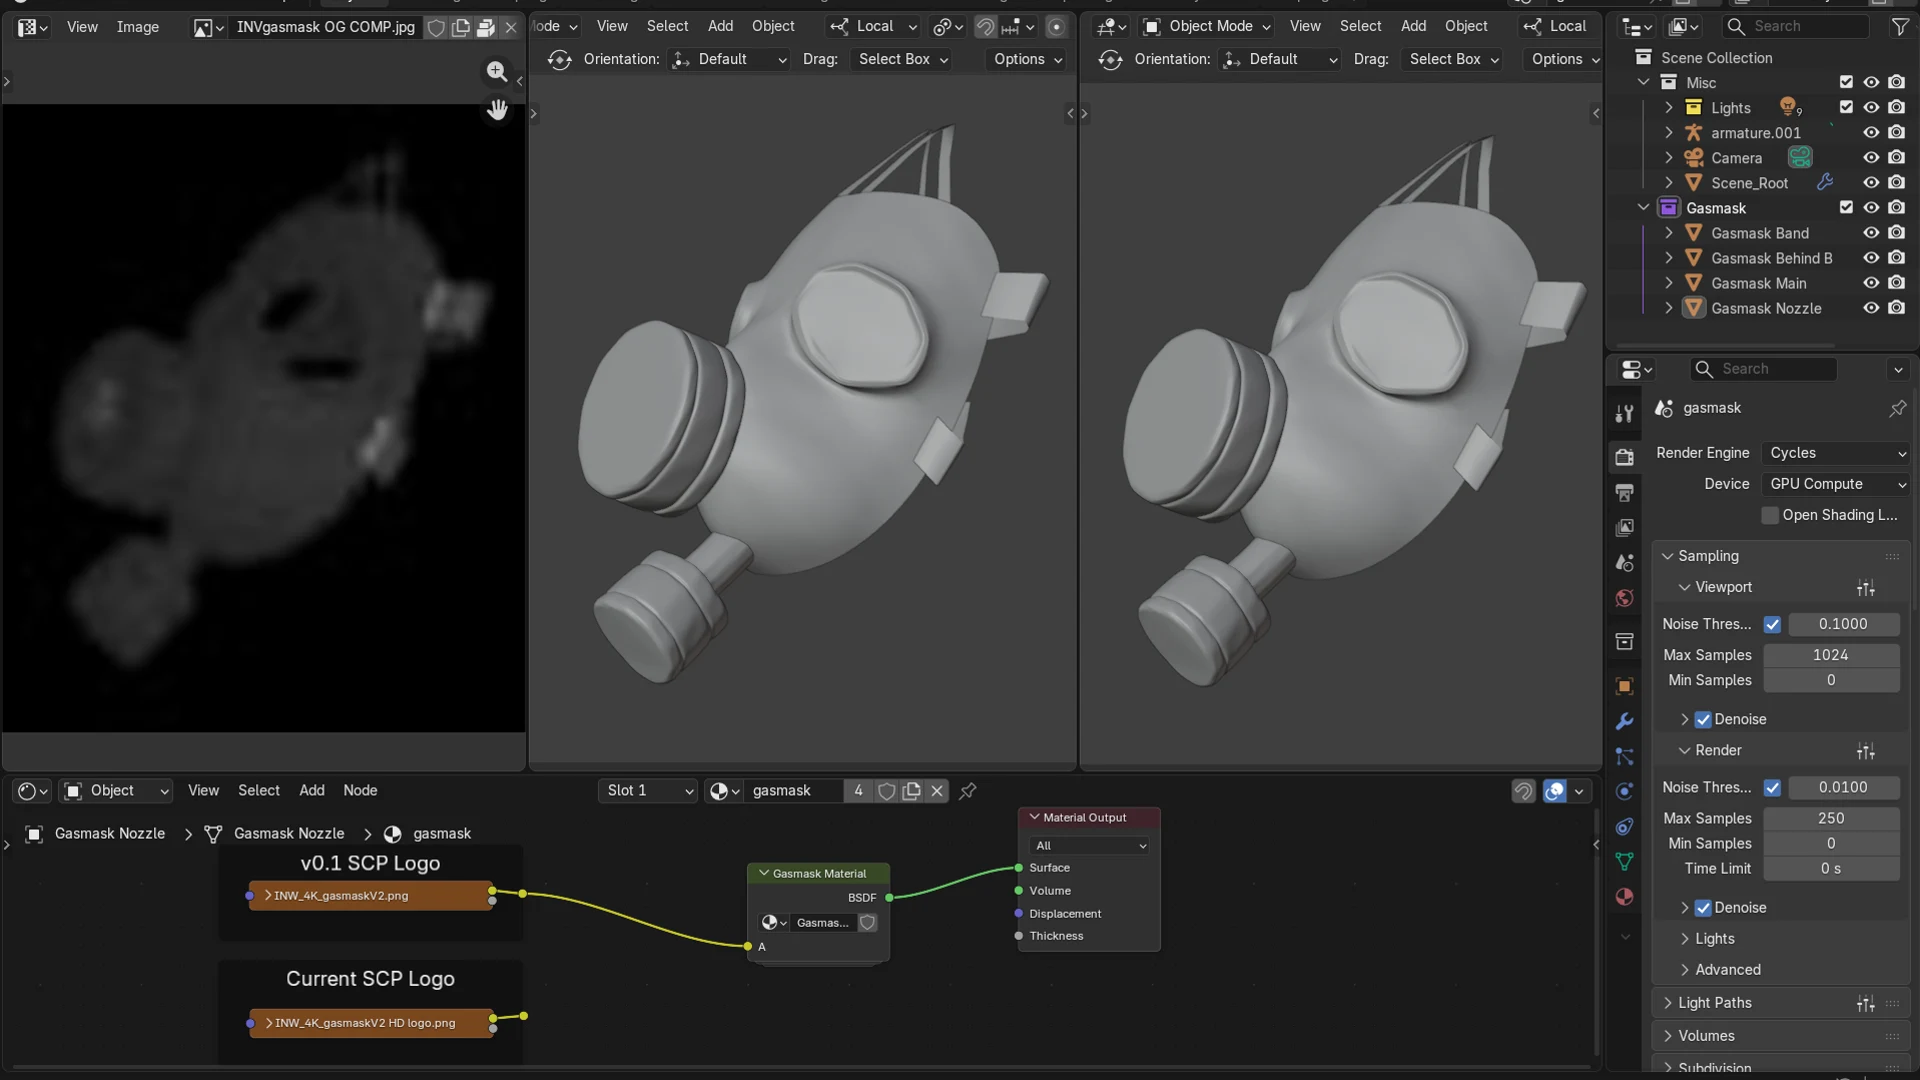Open Render sampling presets icon
This screenshot has height=1080, width=1920.
[x=1866, y=751]
